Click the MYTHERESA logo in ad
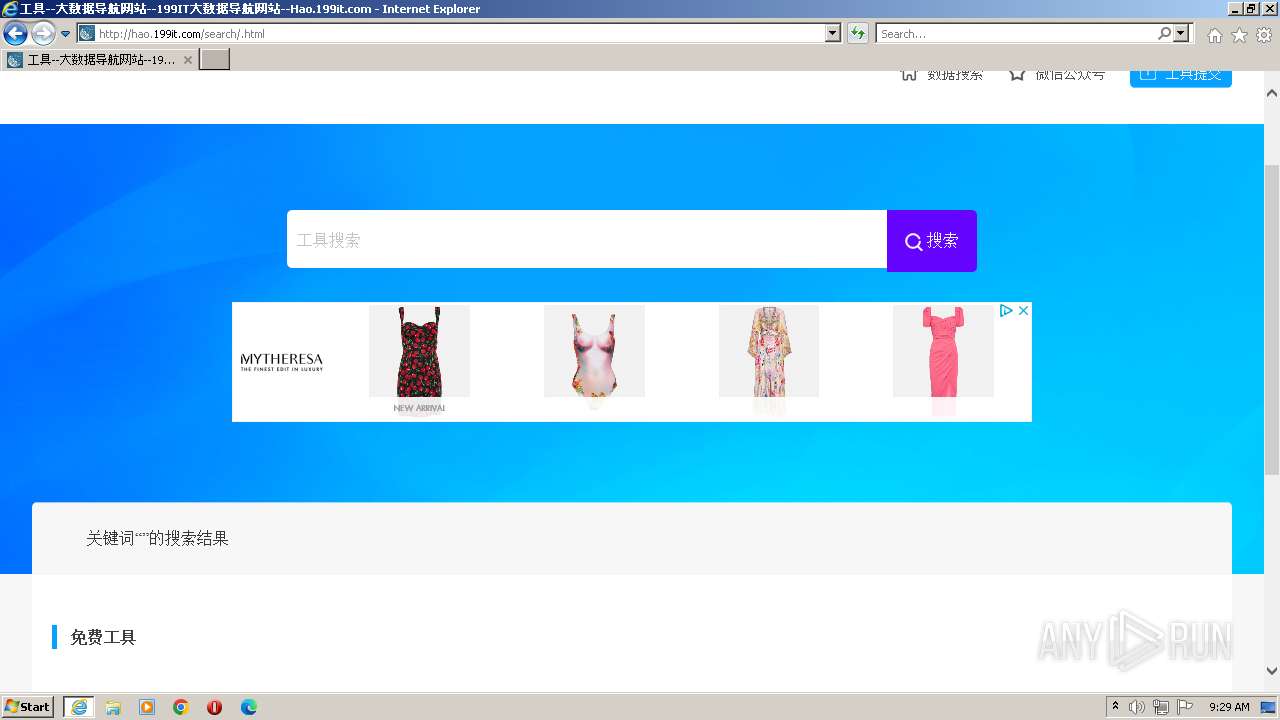Screen dimensions: 1280x720 tap(282, 362)
